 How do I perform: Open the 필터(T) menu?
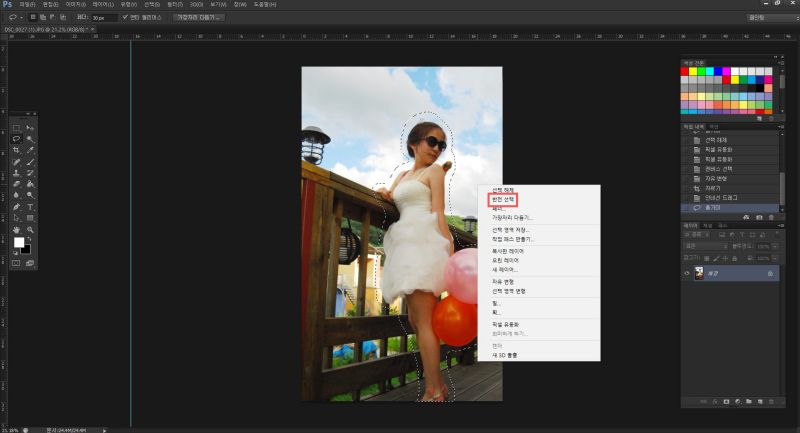[174, 4]
